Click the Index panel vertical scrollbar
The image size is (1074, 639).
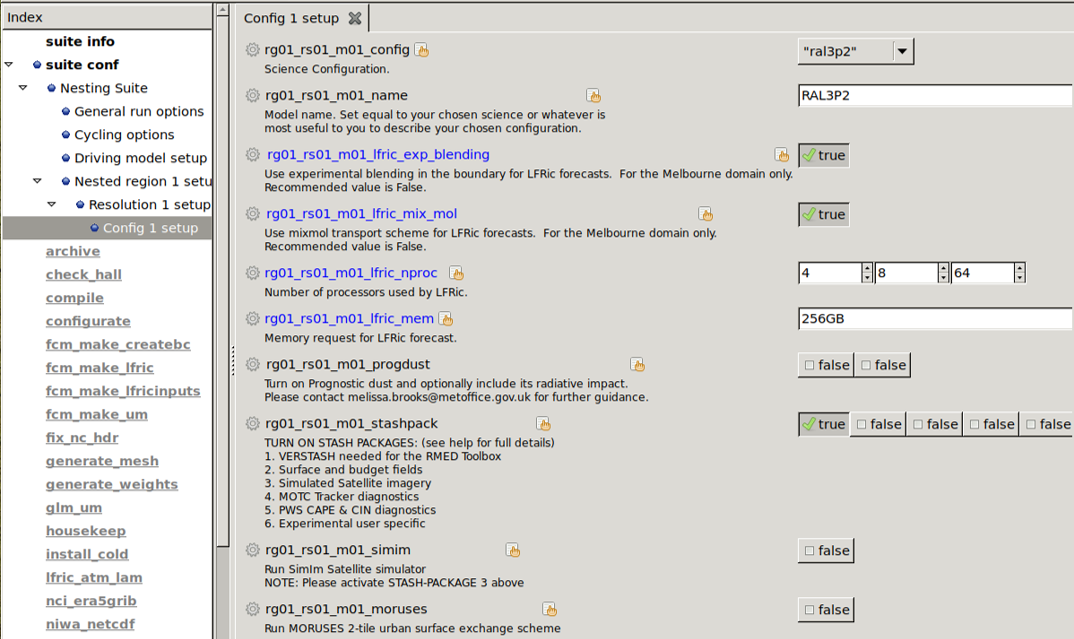[x=223, y=281]
